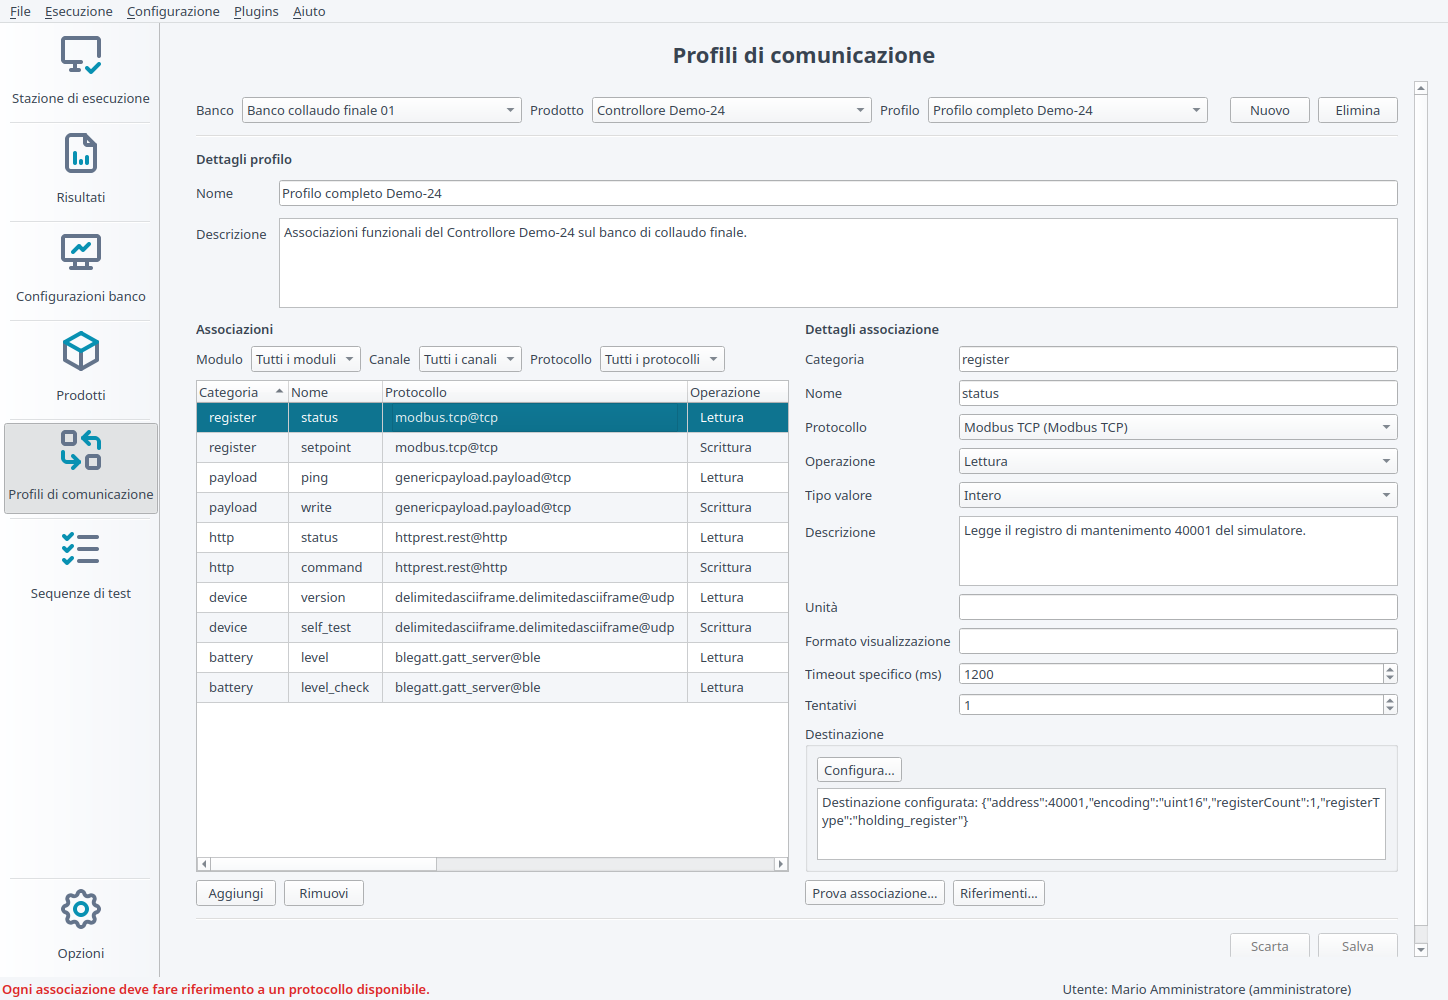Open the Stazione di esecuzione section icon
Viewport: 1448px width, 1000px height.
[81, 55]
